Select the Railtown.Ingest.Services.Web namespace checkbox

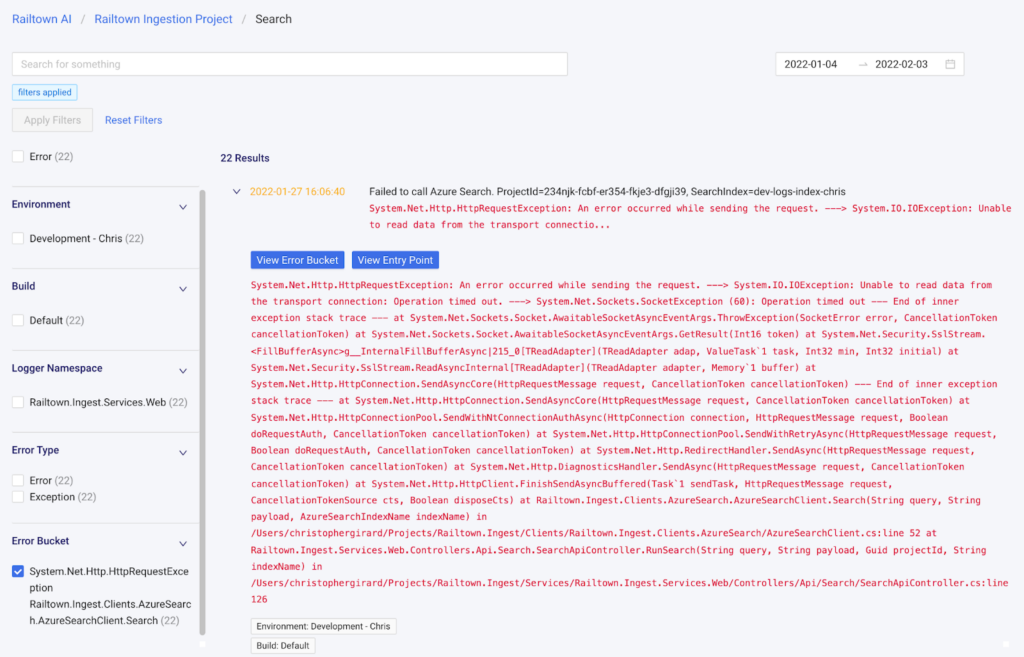click(18, 403)
